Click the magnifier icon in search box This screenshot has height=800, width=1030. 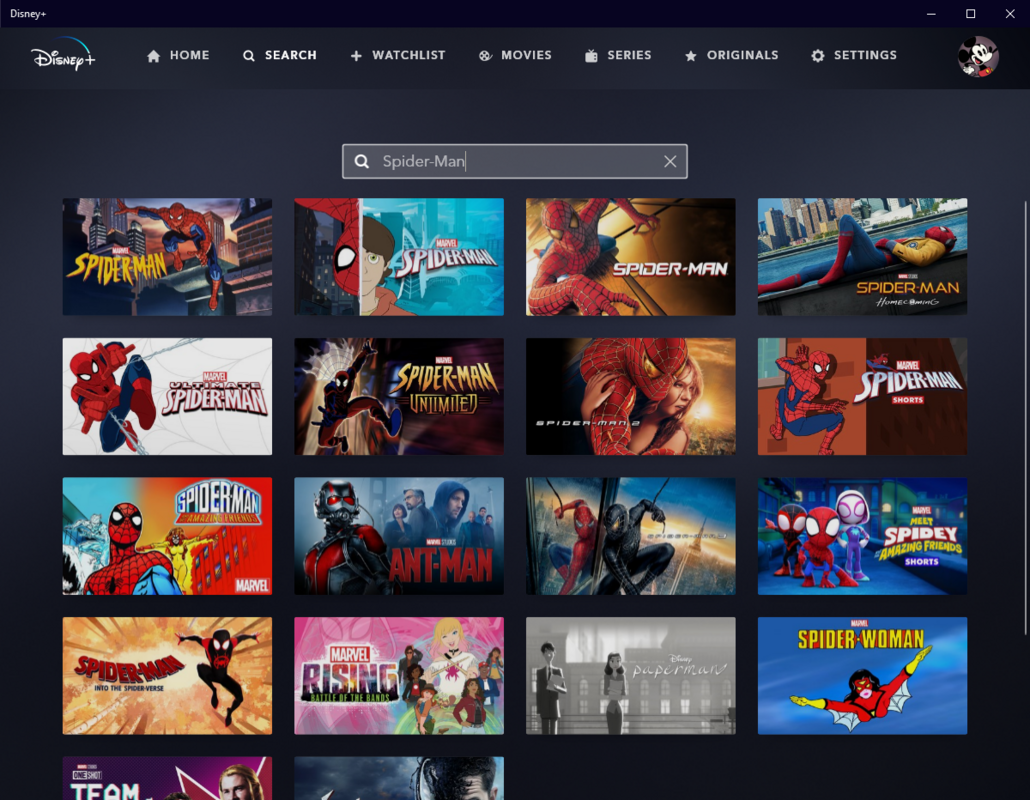(362, 162)
